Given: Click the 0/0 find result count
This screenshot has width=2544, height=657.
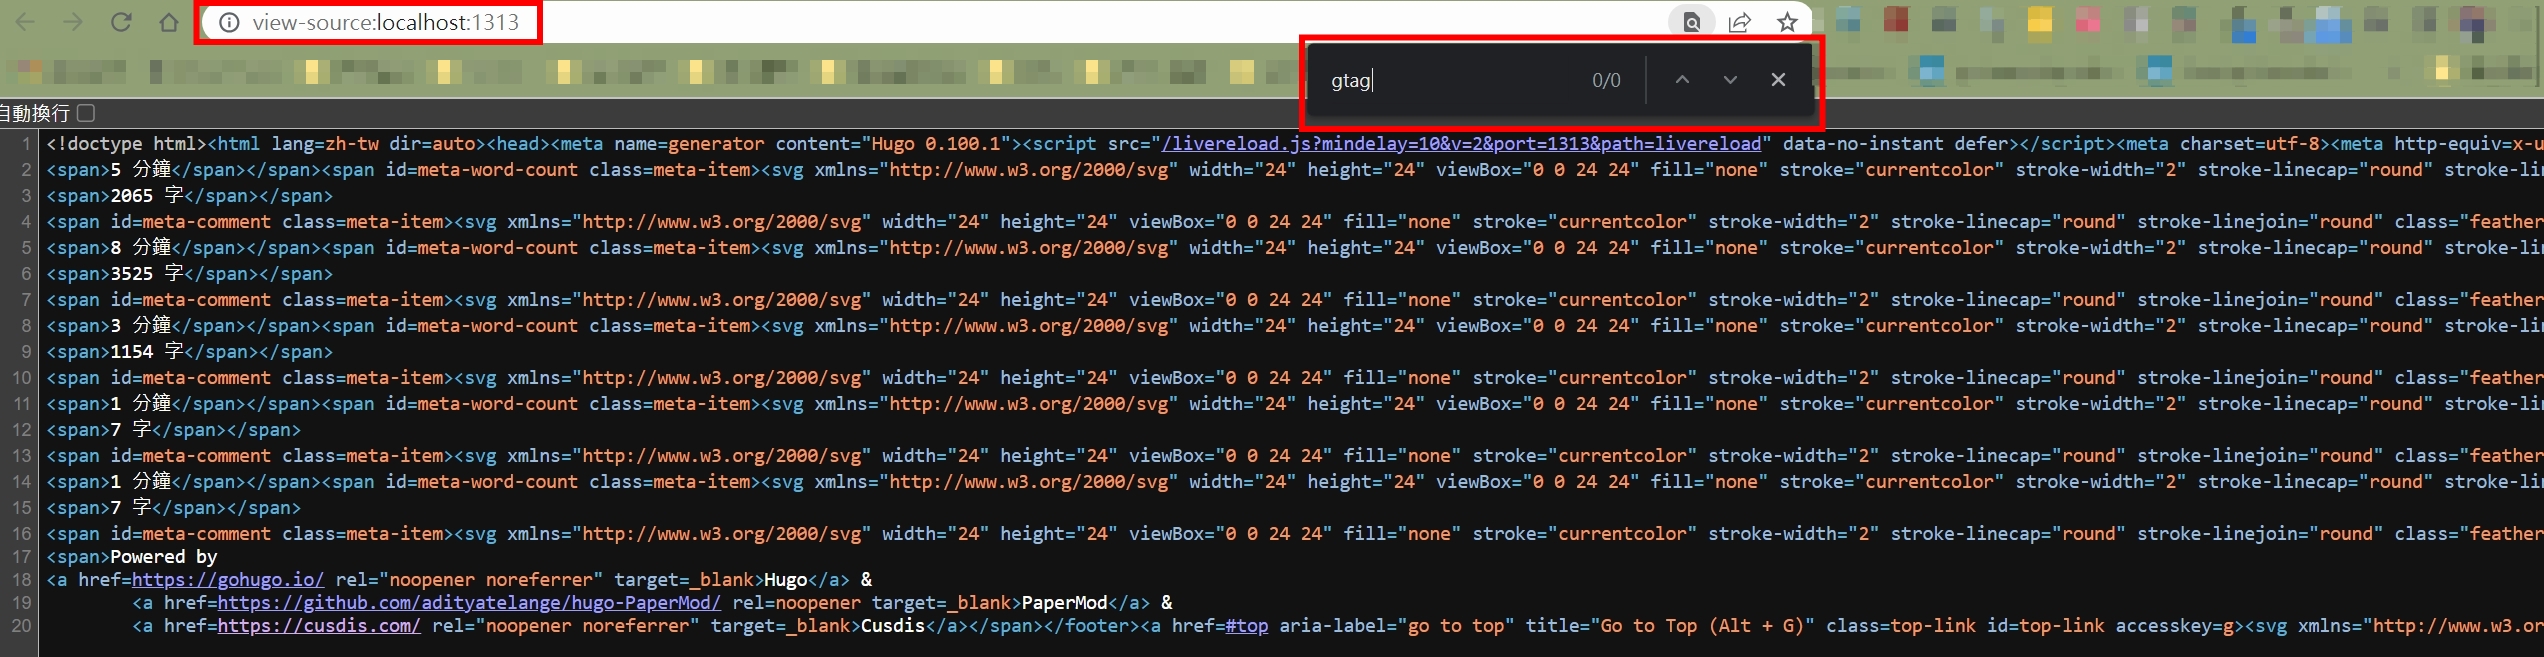Looking at the screenshot, I should (x=1606, y=80).
